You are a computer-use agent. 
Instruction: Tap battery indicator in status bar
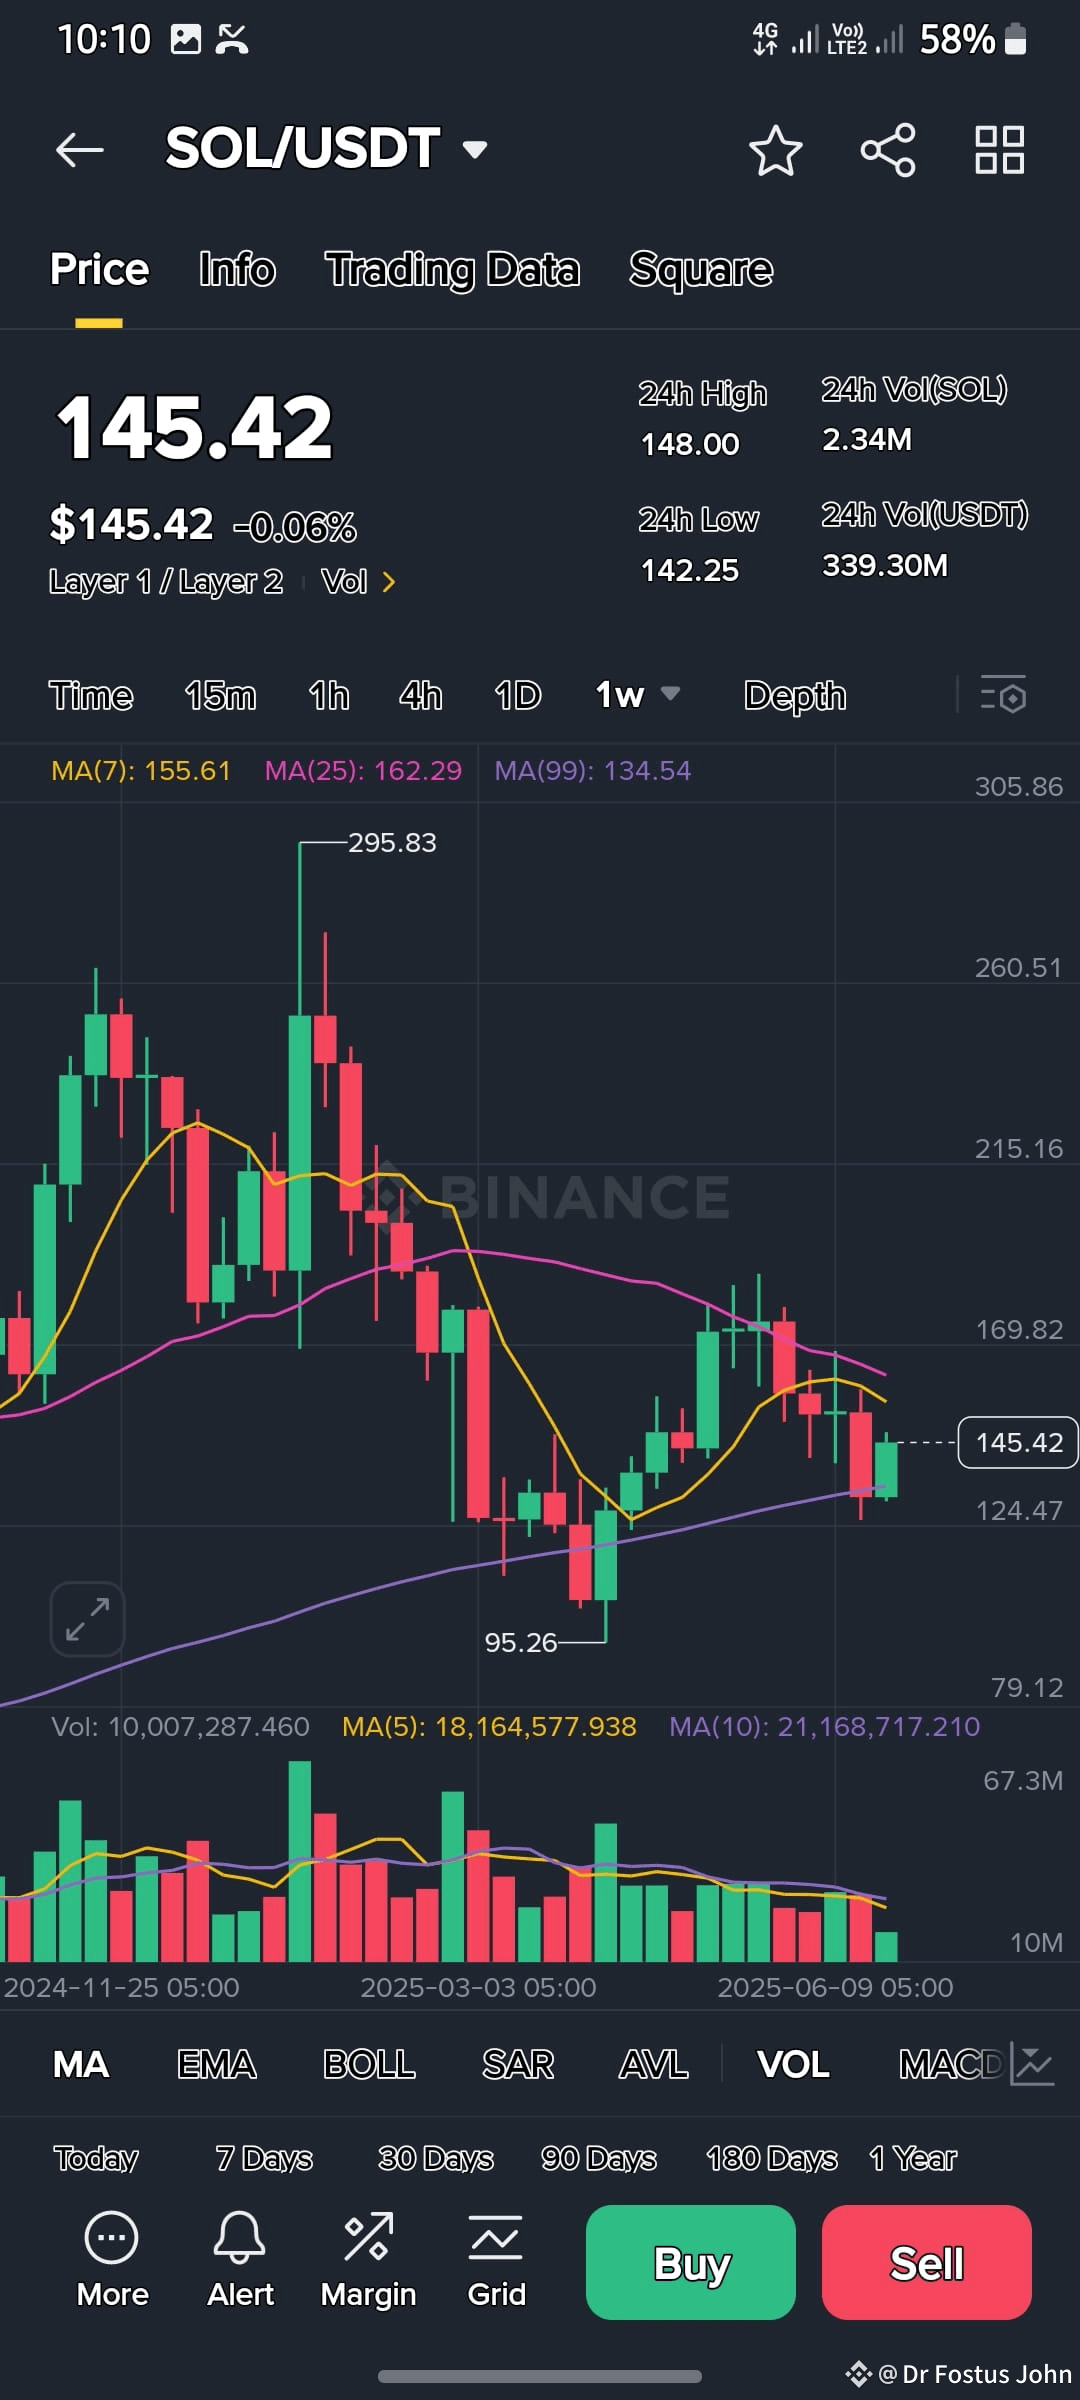[1015, 40]
